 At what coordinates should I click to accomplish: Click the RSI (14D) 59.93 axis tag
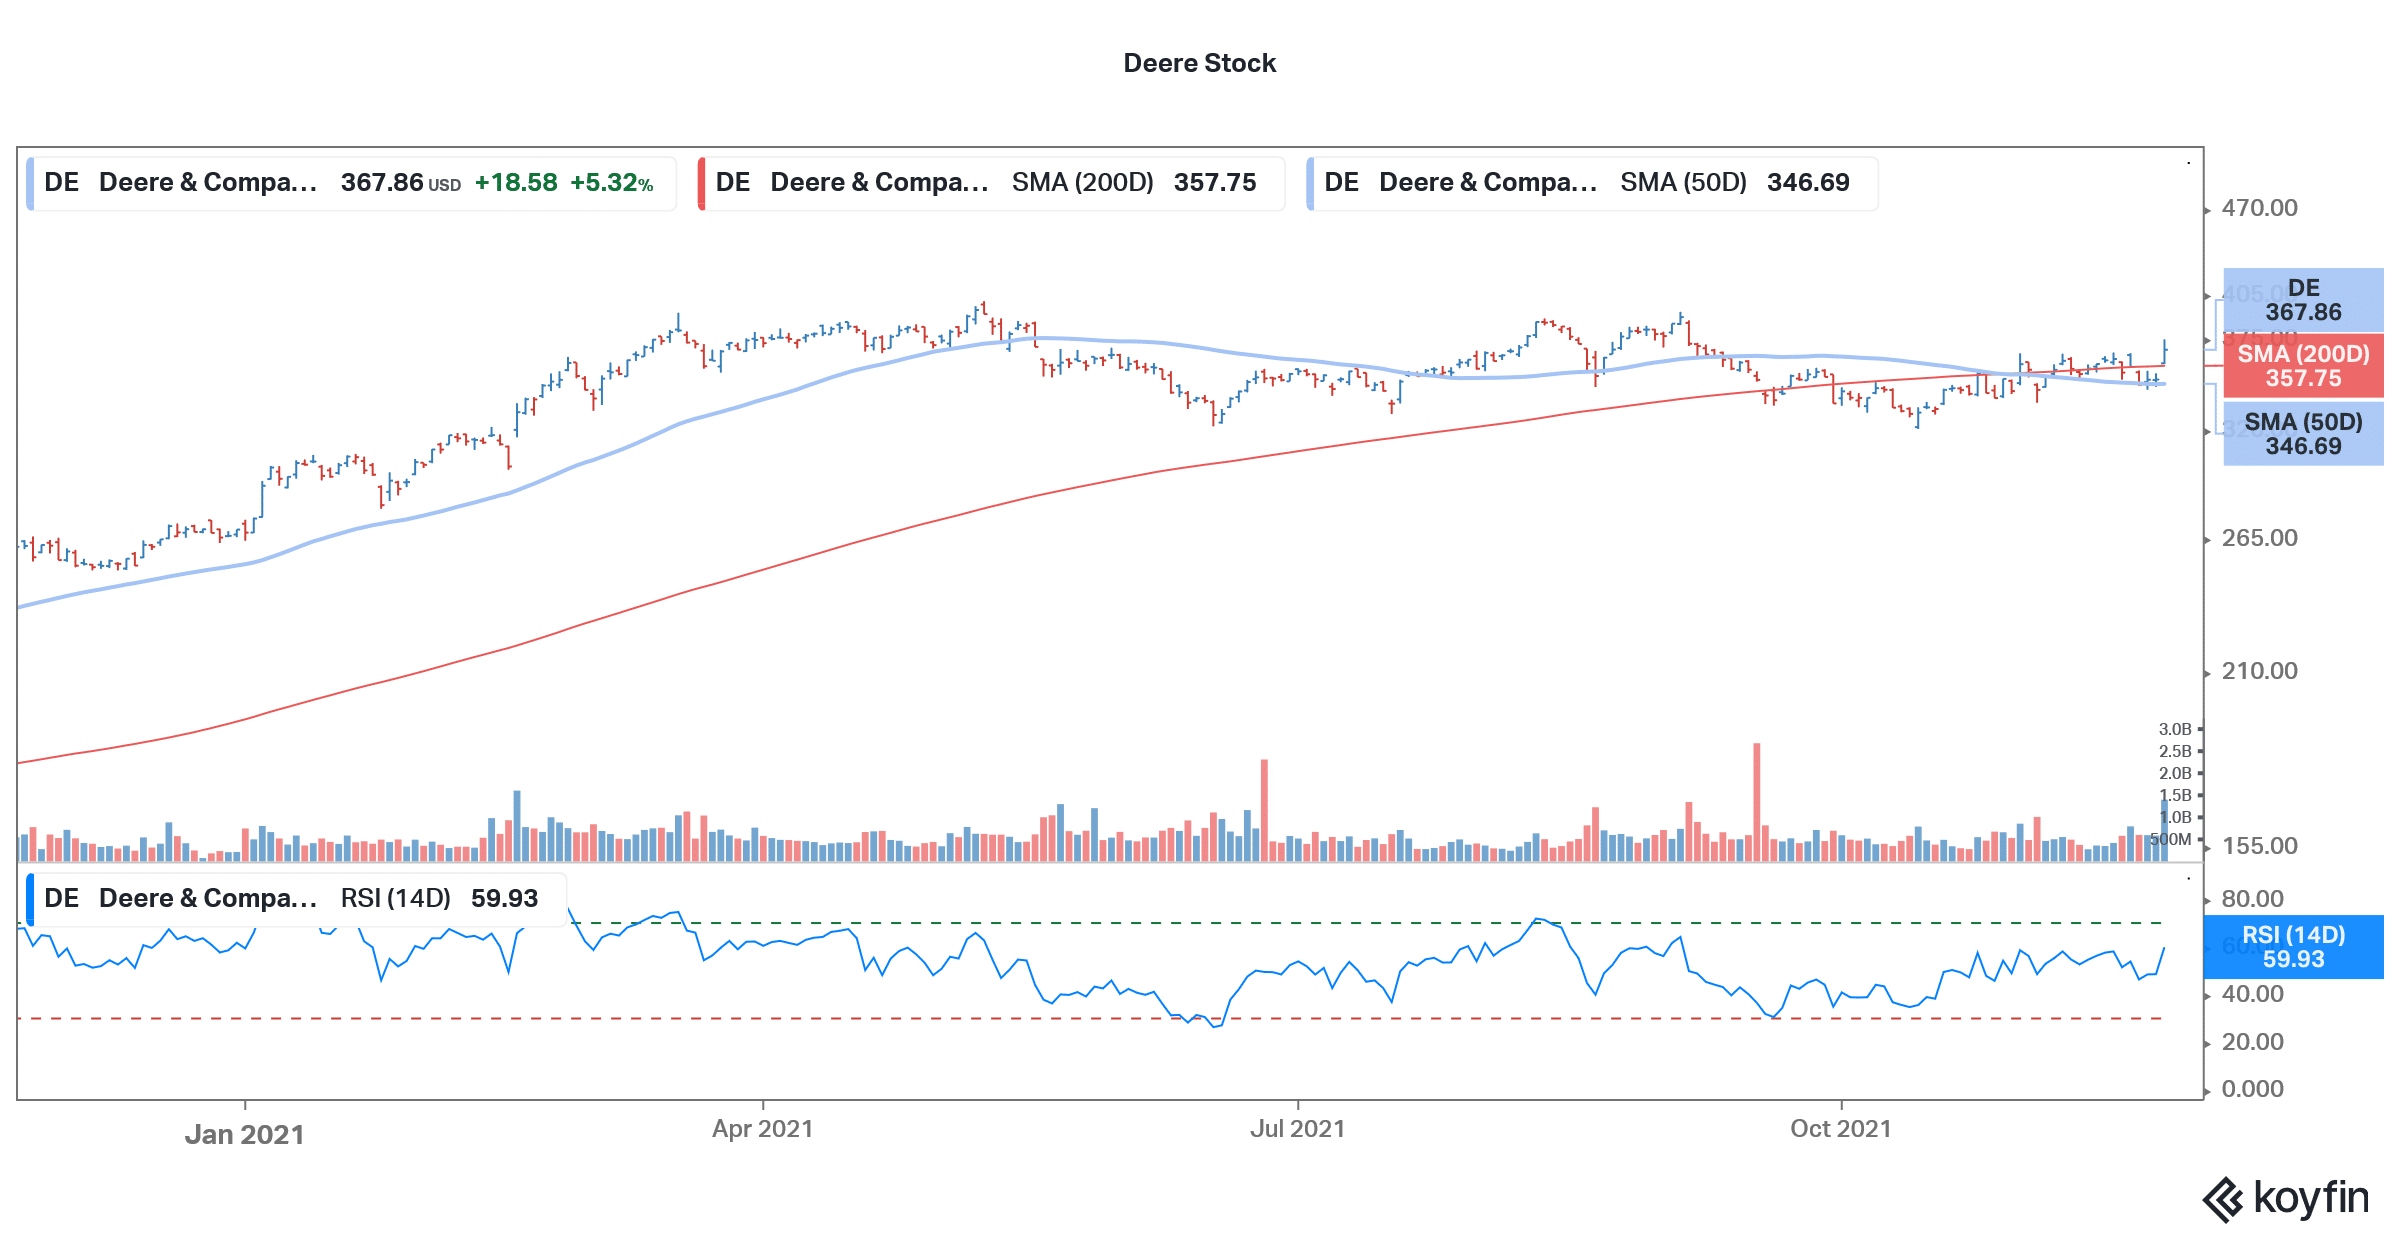tap(2293, 947)
